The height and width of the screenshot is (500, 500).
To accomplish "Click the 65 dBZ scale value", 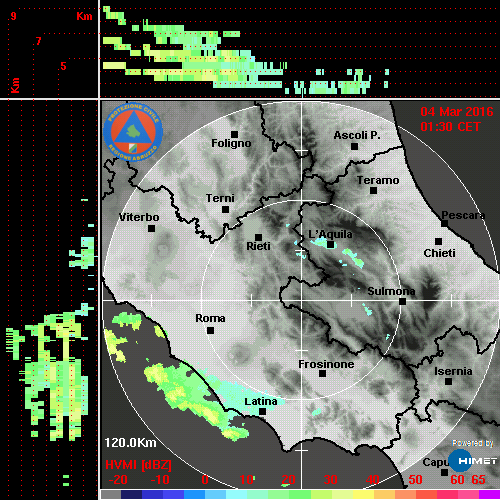I will [x=479, y=480].
